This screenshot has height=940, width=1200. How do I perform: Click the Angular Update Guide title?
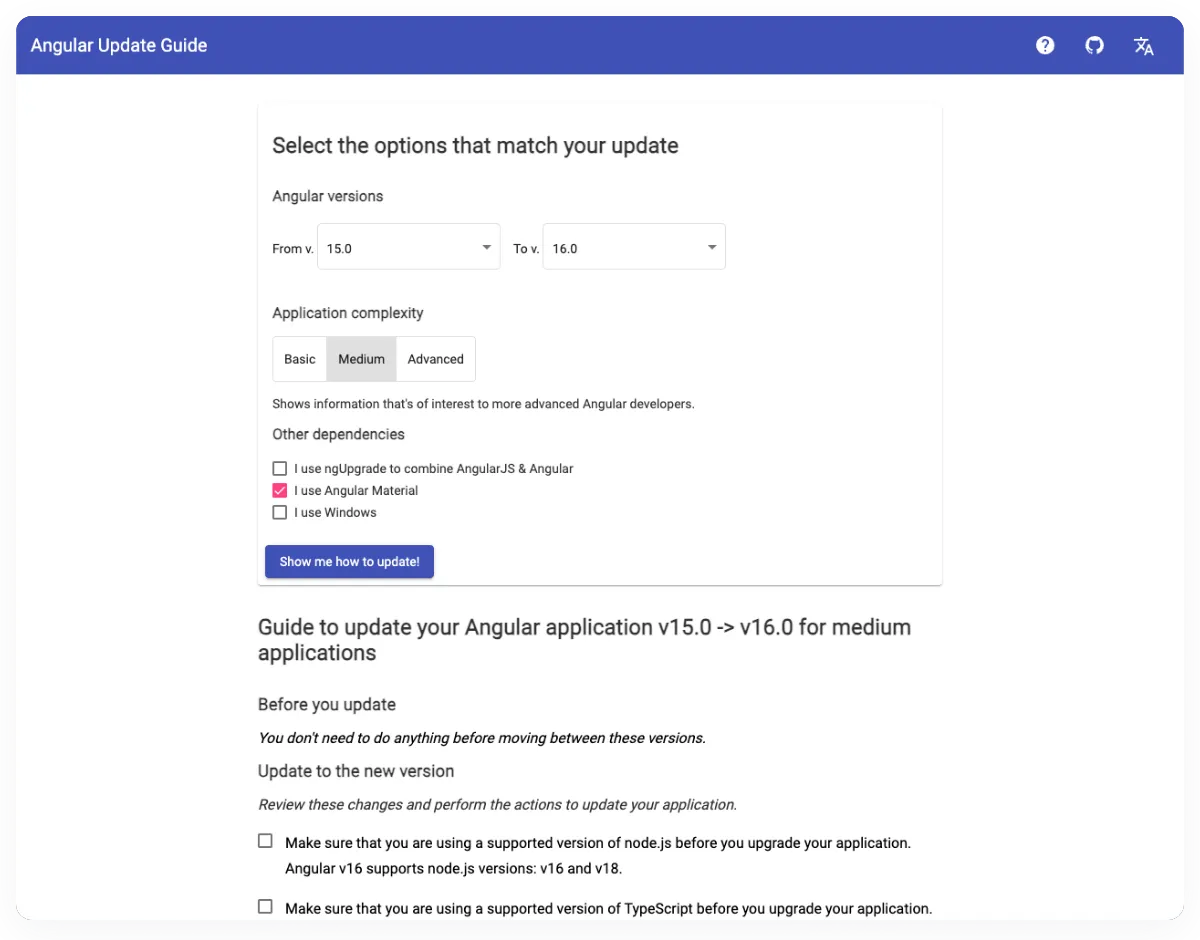point(119,45)
